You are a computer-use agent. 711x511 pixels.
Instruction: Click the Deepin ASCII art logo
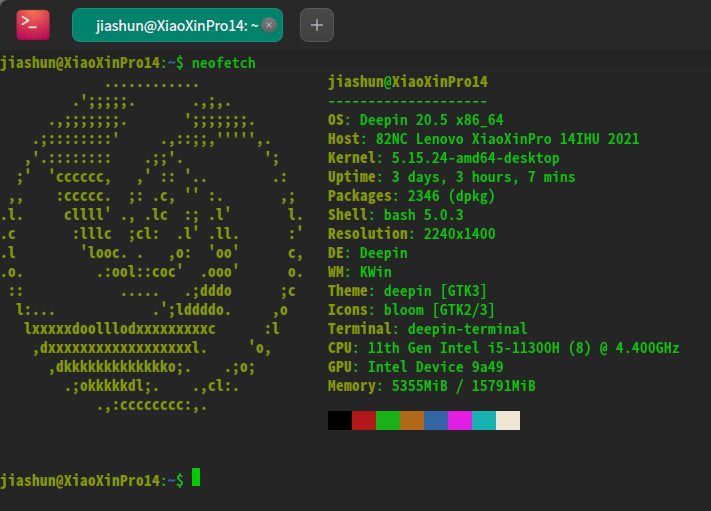151,247
